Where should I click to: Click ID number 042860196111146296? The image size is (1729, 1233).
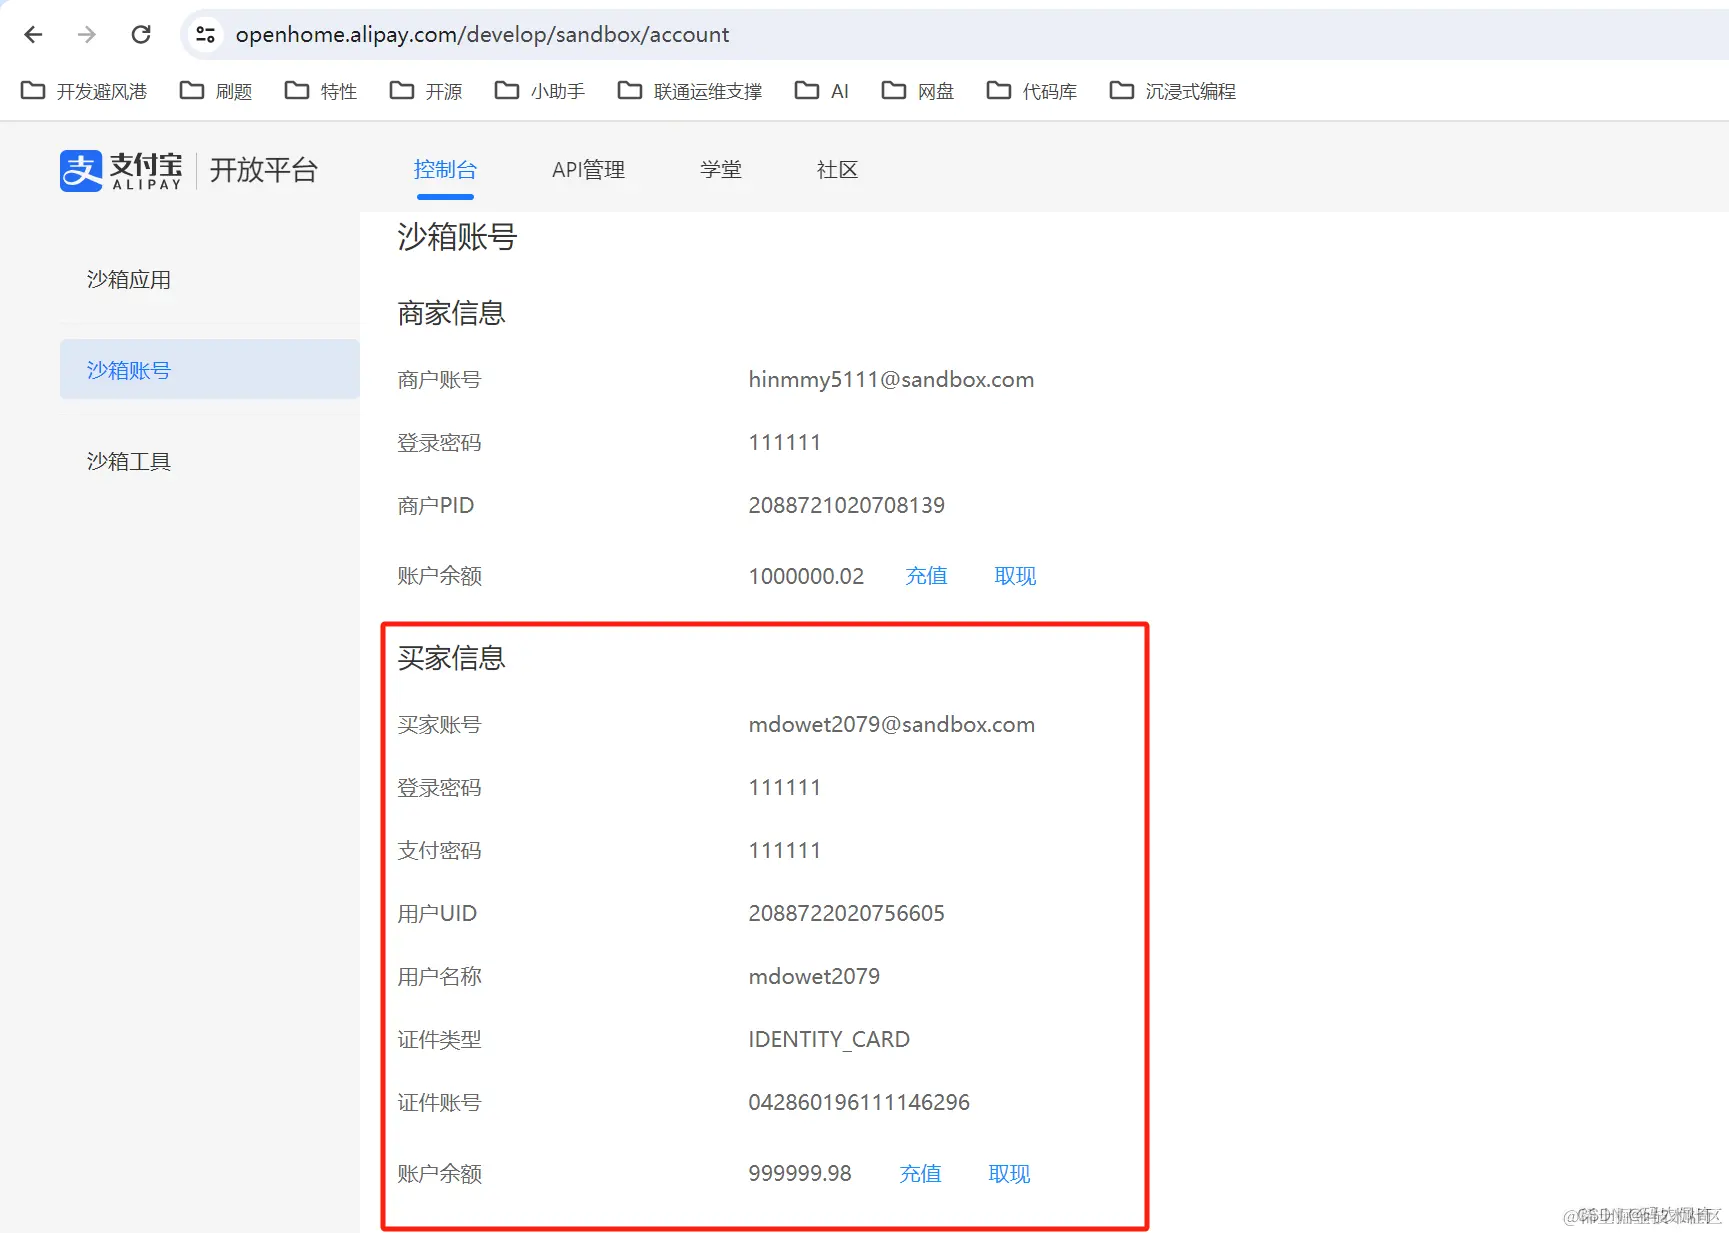pyautogui.click(x=859, y=1103)
